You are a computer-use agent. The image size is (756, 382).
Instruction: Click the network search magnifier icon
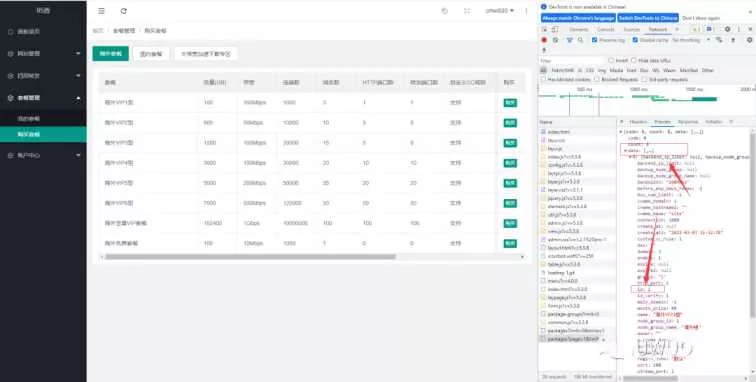580,40
